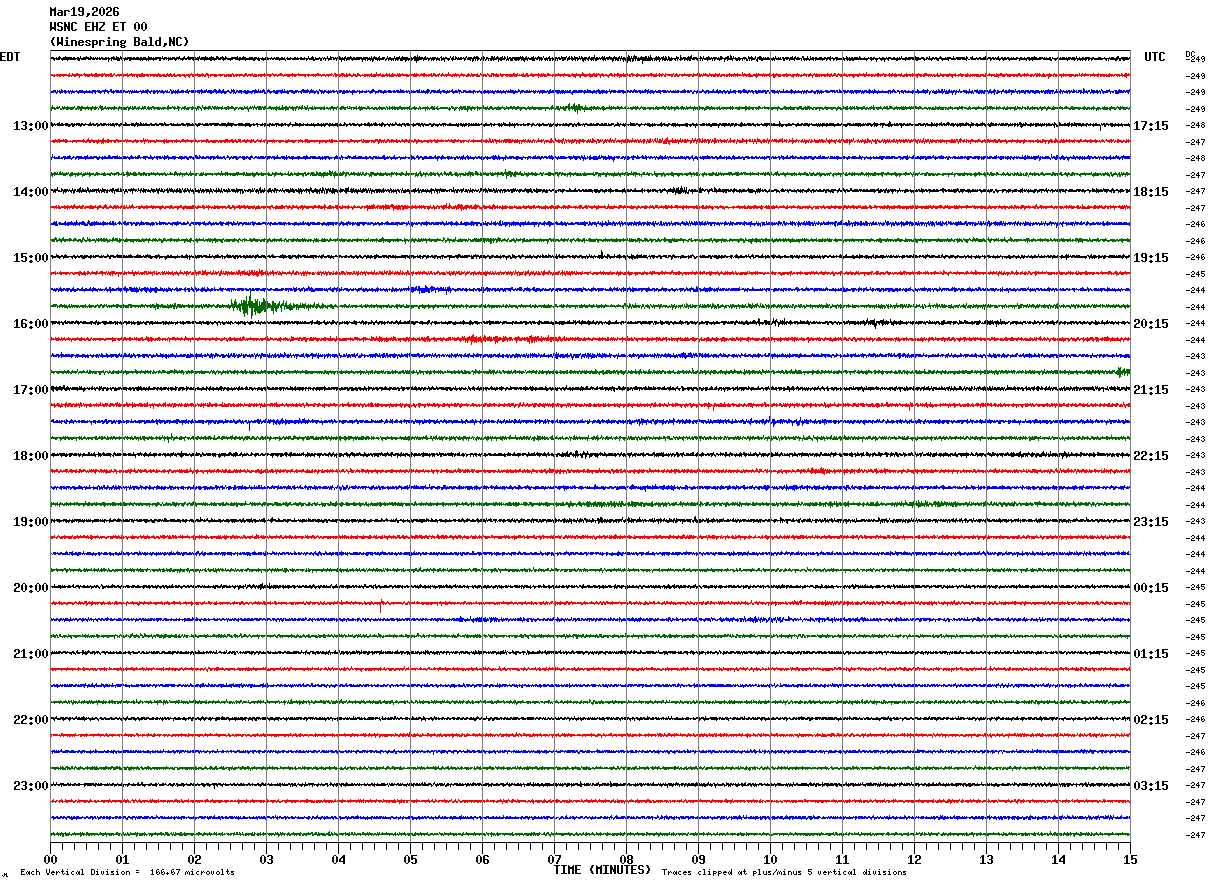Click the red spike on the 20:15 trace
Image resolution: width=1210 pixels, height=886 pixels.
[x=380, y=605]
